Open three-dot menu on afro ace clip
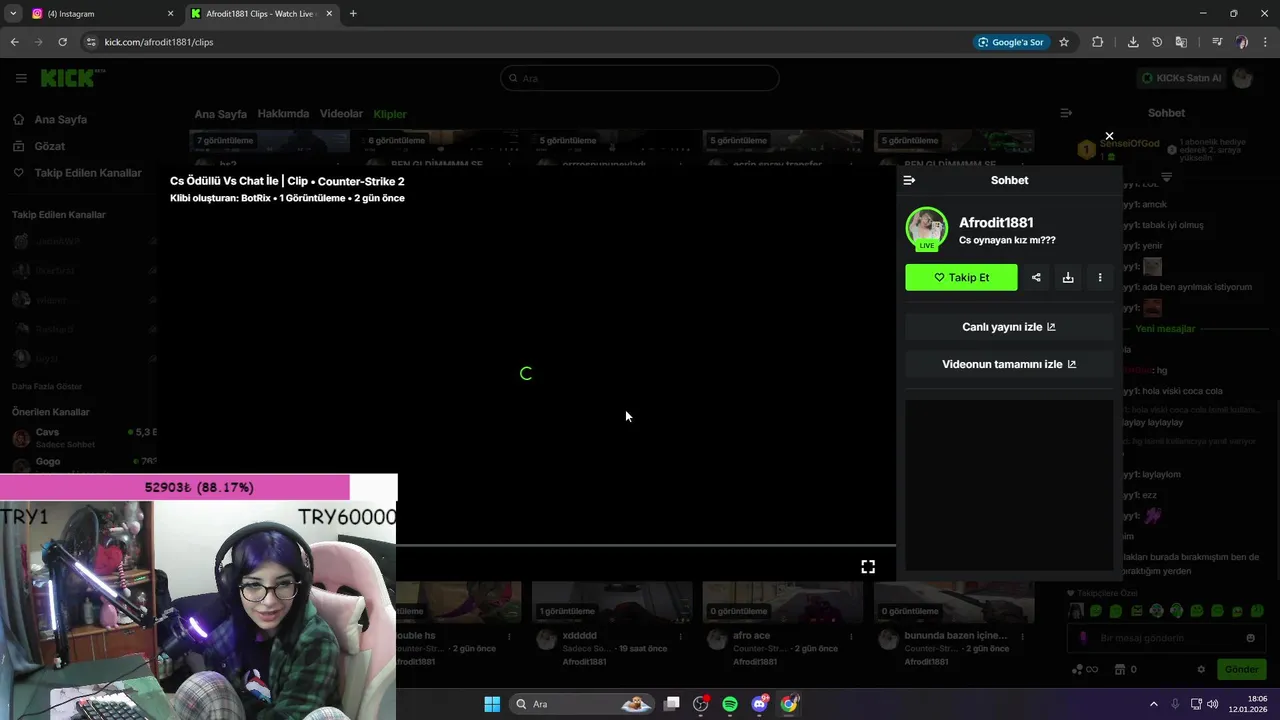The height and width of the screenshot is (720, 1280). pyautogui.click(x=851, y=636)
